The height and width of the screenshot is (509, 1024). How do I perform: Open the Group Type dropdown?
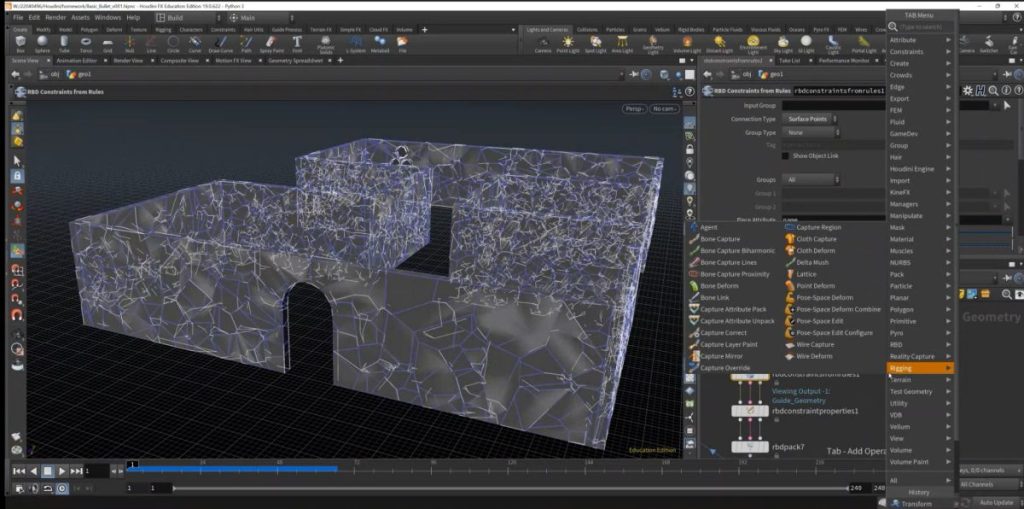point(811,132)
